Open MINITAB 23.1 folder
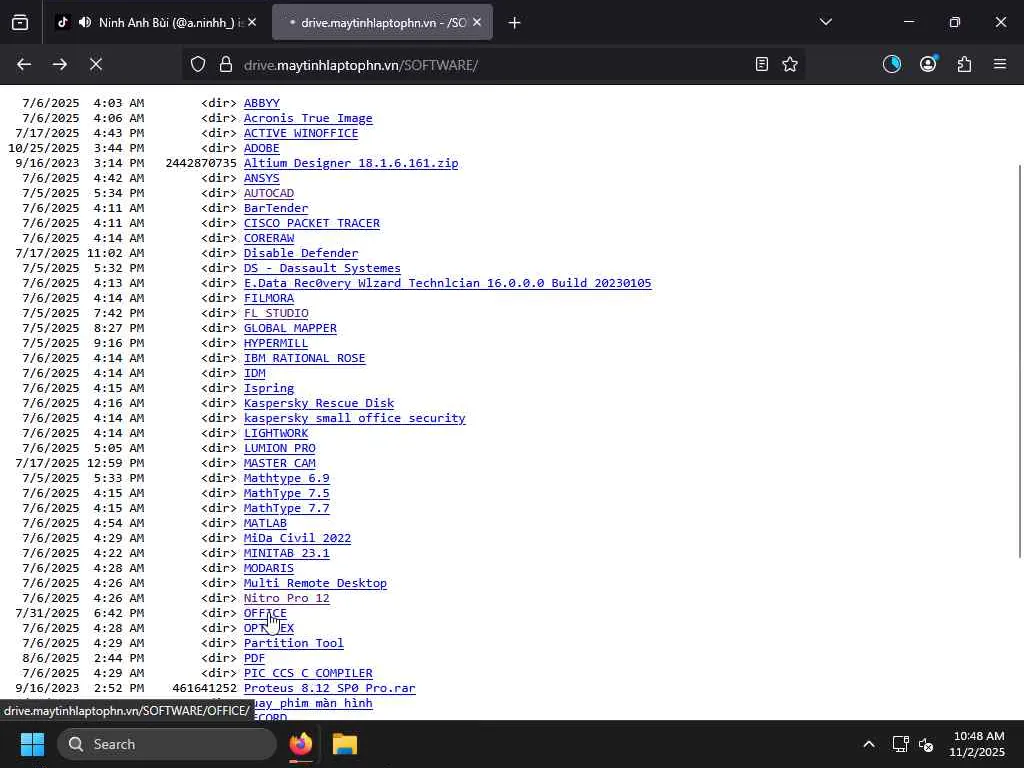 click(x=286, y=554)
